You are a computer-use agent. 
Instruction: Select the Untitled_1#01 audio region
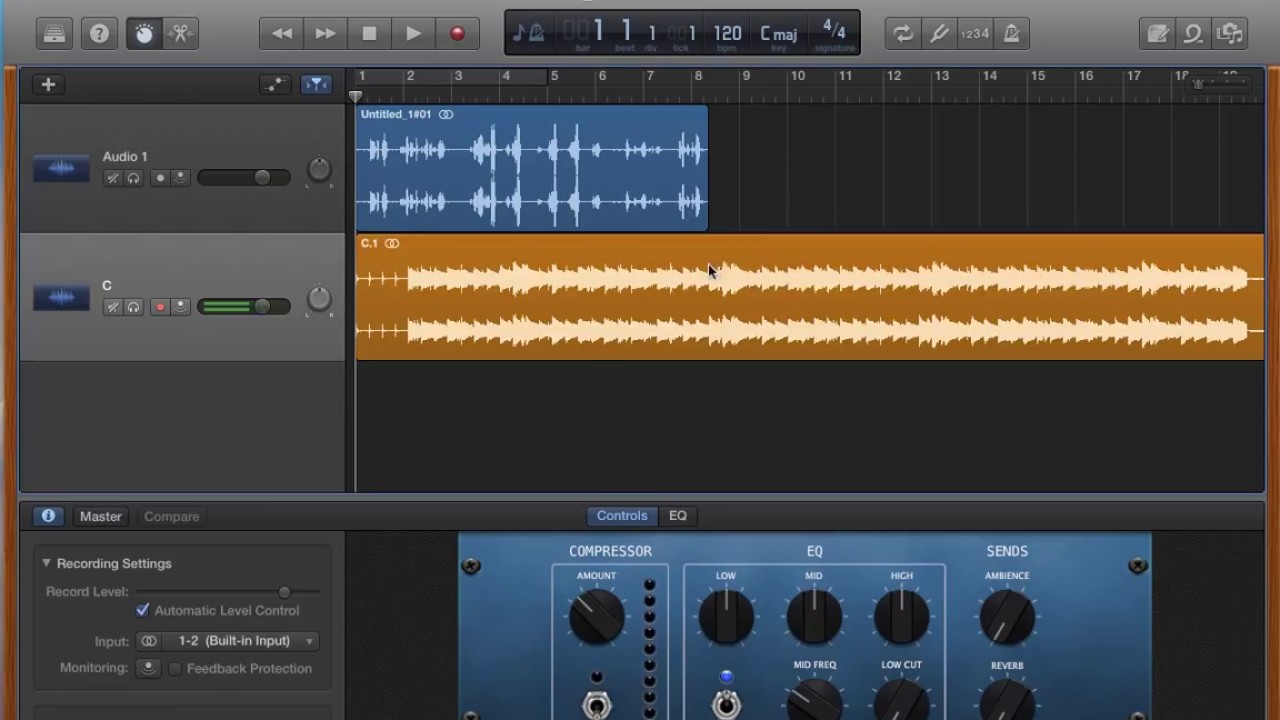(532, 168)
